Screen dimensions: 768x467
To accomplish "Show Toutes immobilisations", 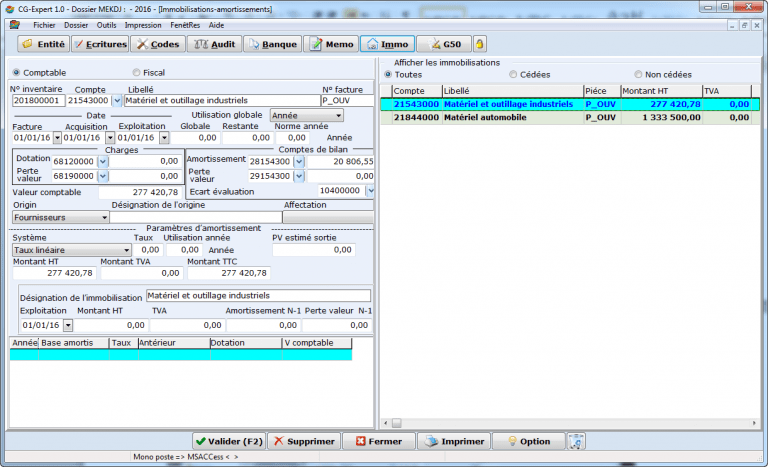I will [x=388, y=74].
